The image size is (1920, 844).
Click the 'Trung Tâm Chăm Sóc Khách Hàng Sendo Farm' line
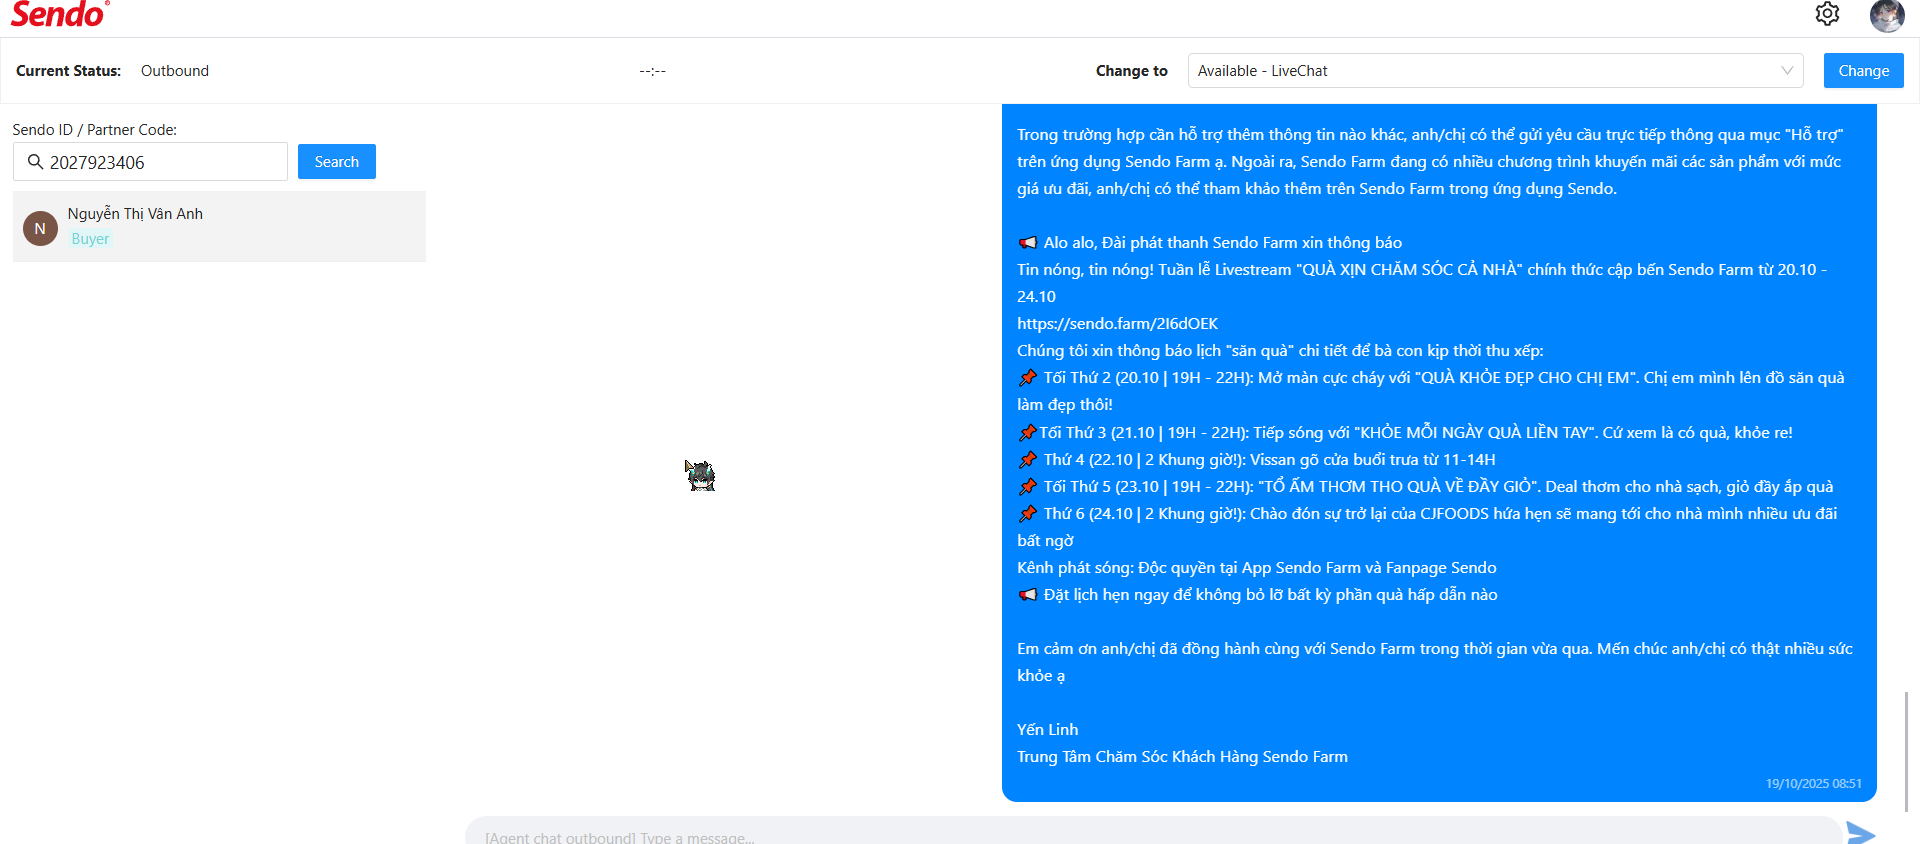tap(1182, 757)
